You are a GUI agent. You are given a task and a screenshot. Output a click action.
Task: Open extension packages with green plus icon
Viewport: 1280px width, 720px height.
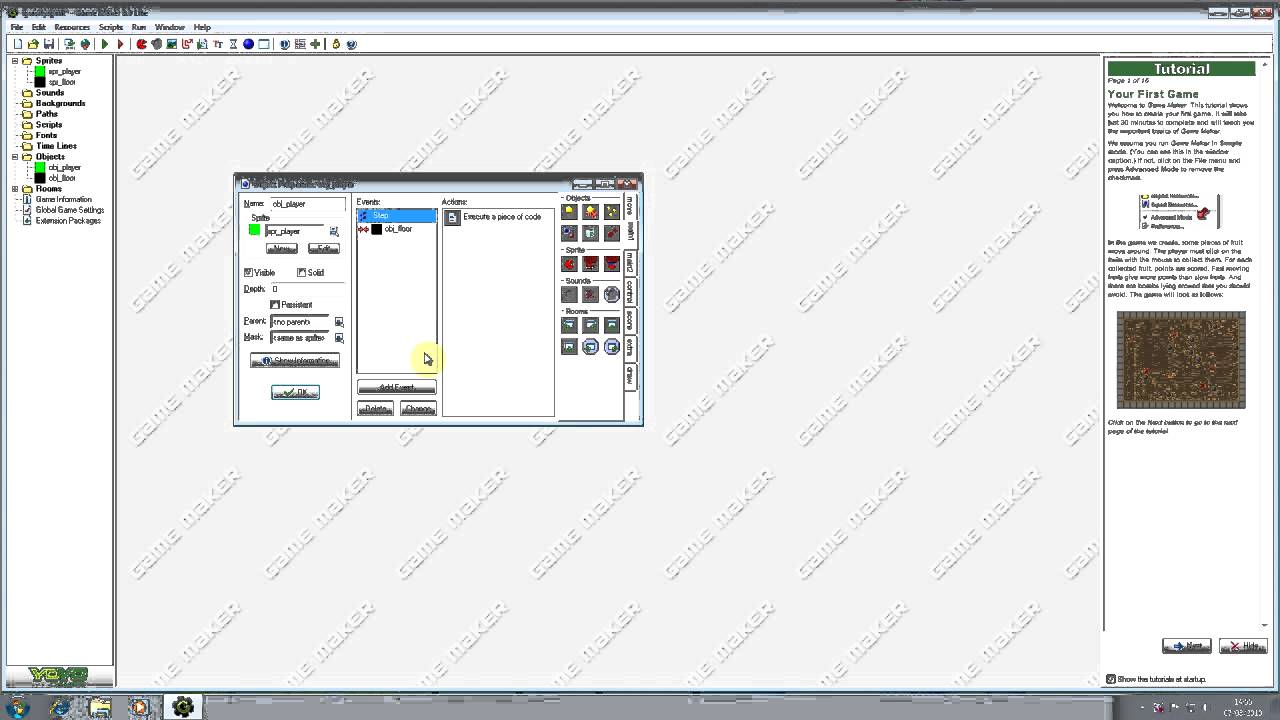[x=315, y=44]
